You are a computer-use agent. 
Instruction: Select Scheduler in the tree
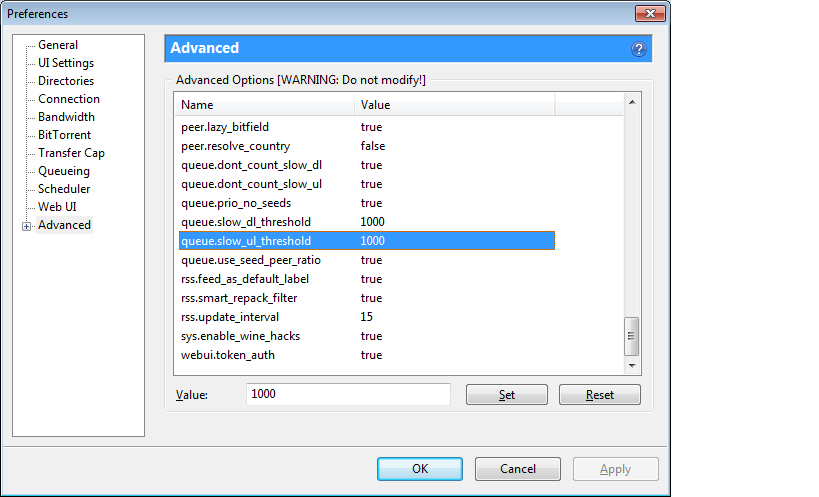point(64,189)
